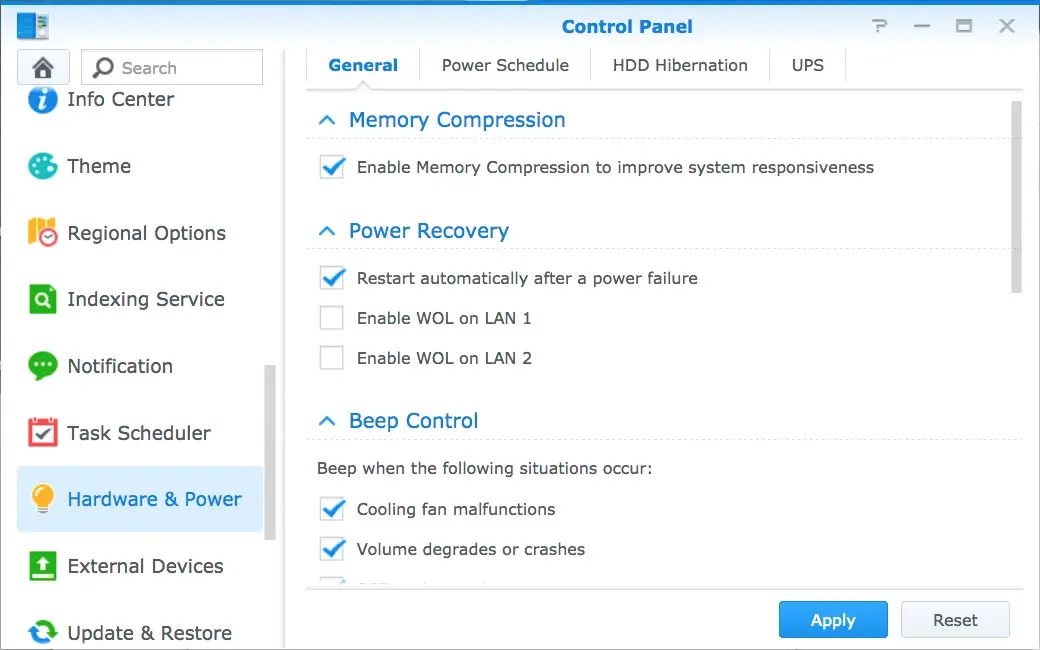This screenshot has width=1040, height=650.
Task: Enable WOL on LAN 1
Action: pyautogui.click(x=331, y=318)
